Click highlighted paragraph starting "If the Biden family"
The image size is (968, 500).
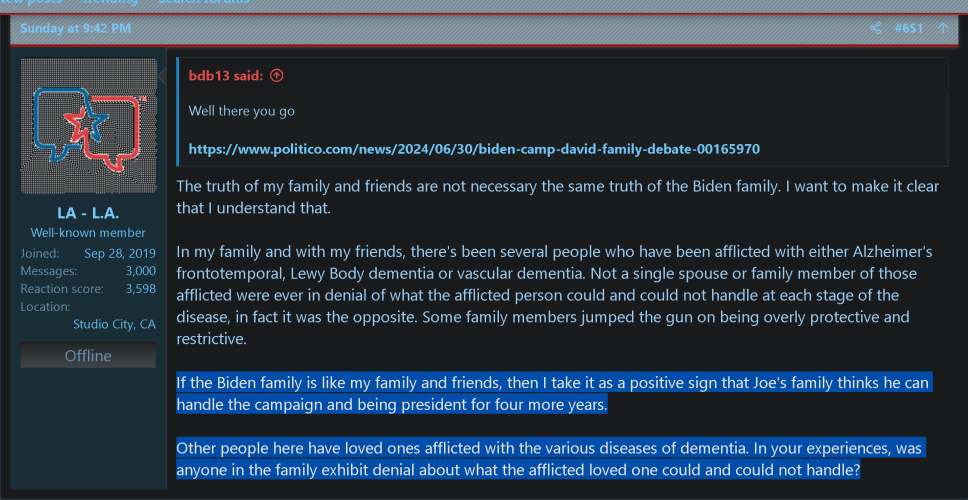554,393
